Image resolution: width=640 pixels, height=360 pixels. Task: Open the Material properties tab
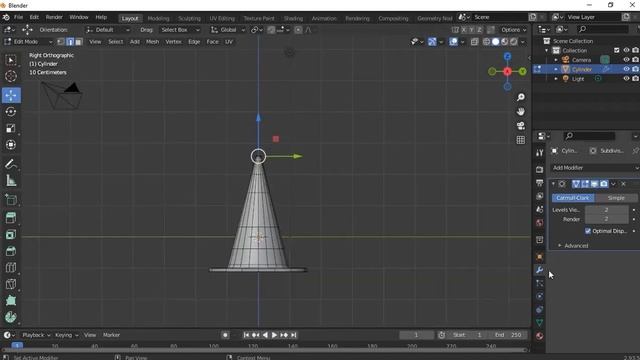539,336
